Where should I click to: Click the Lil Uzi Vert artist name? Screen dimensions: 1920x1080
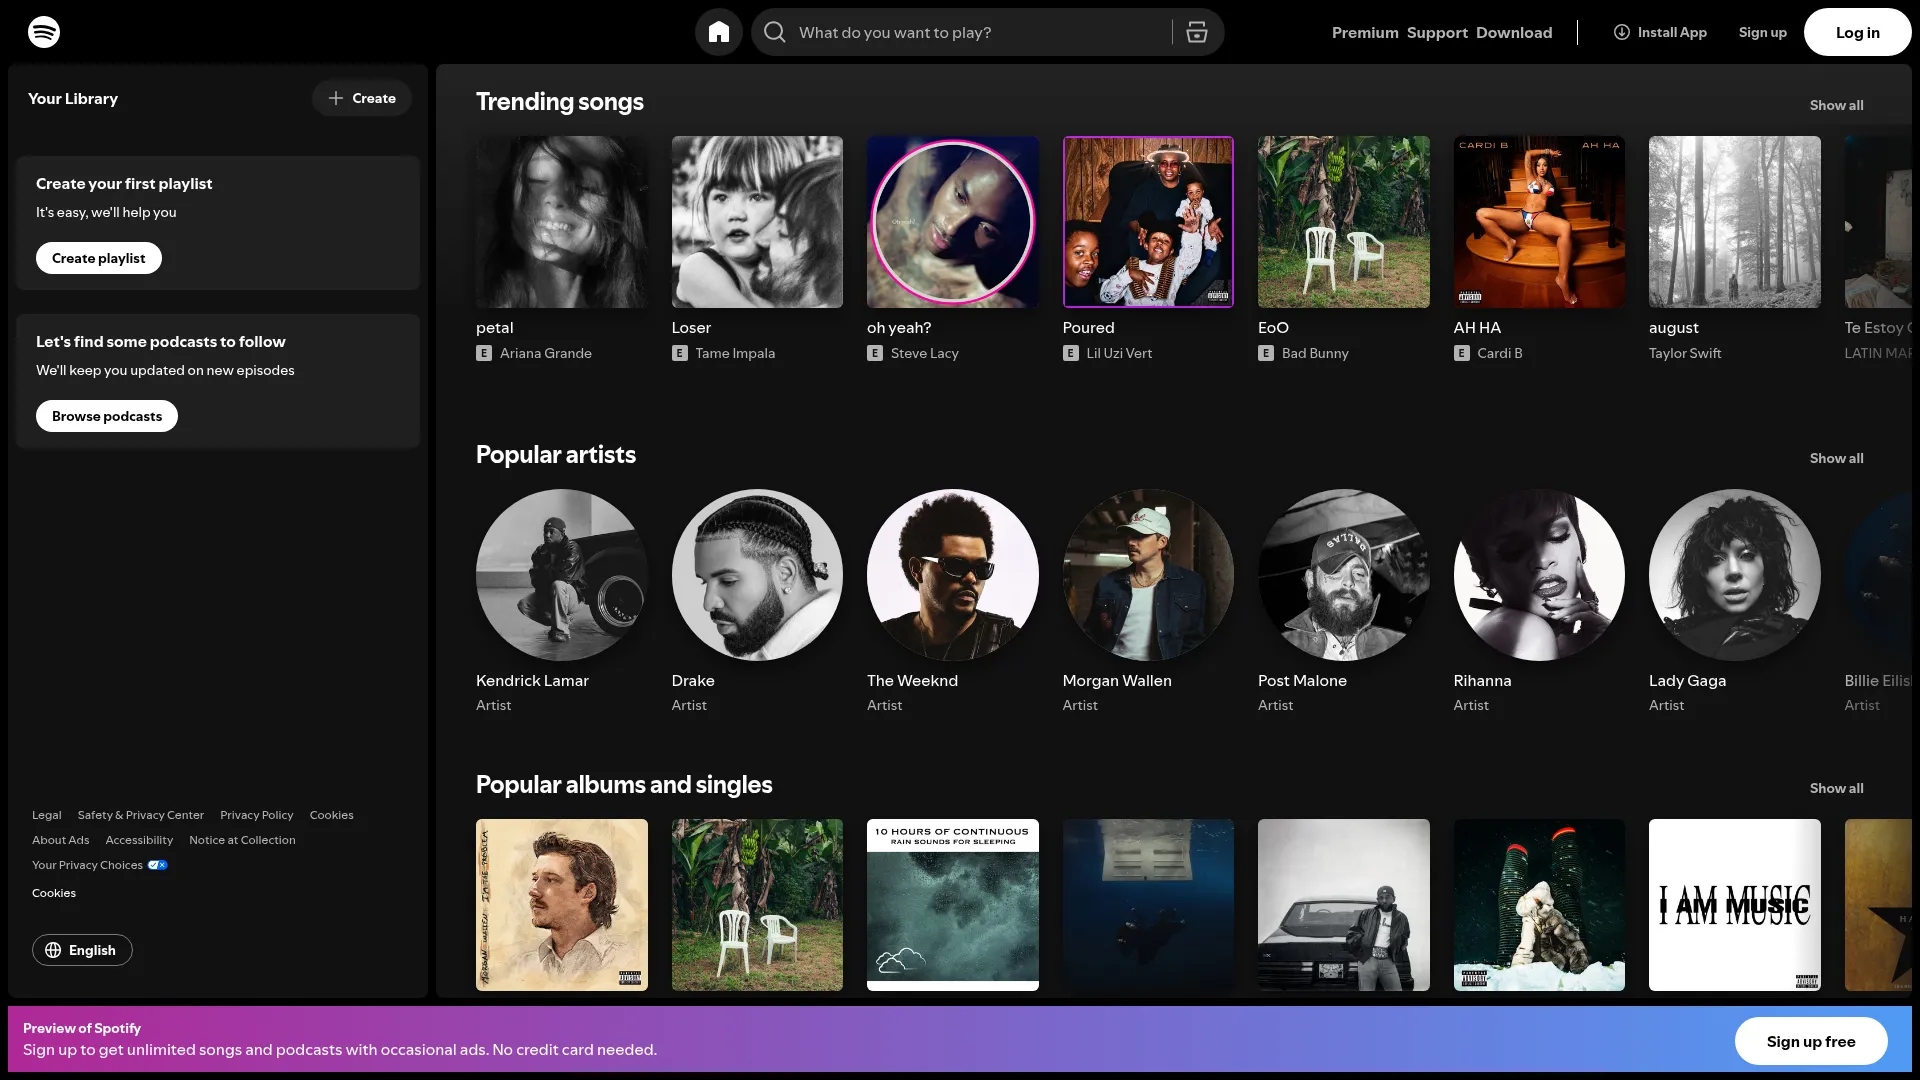point(1119,353)
